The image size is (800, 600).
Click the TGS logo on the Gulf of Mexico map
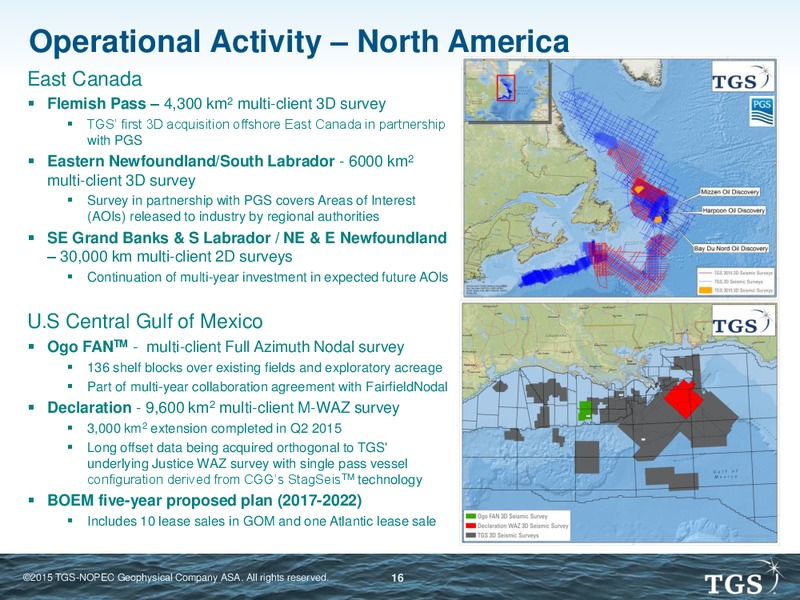(743, 321)
